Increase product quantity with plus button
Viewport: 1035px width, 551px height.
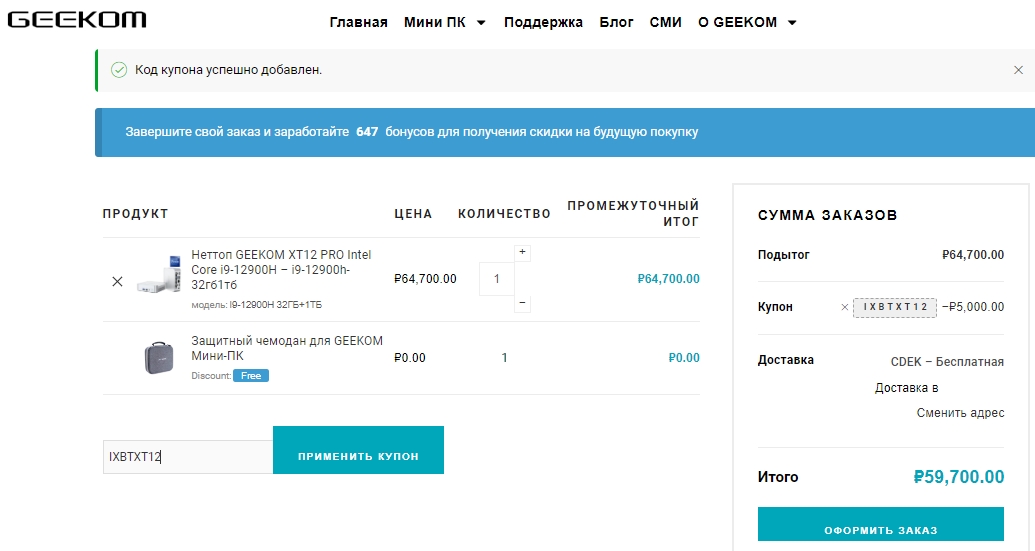click(522, 253)
